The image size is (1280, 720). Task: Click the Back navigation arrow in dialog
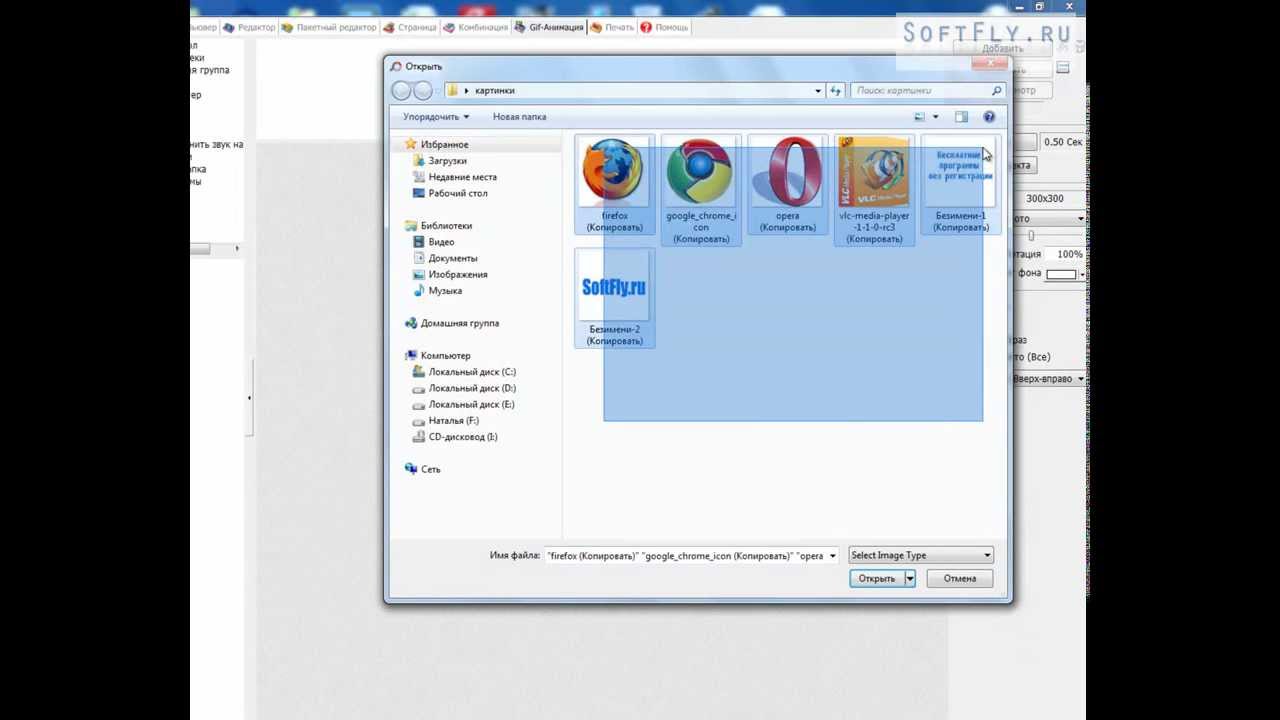click(x=402, y=91)
